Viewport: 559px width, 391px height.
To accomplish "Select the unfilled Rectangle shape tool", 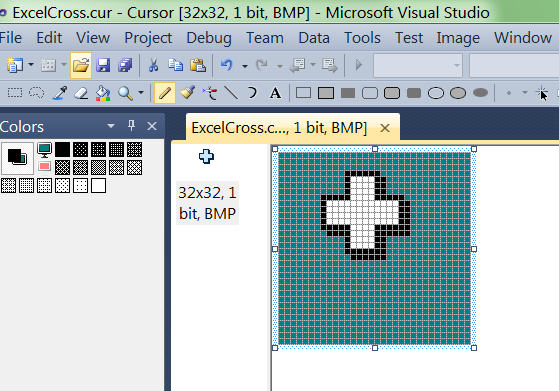I will [303, 93].
